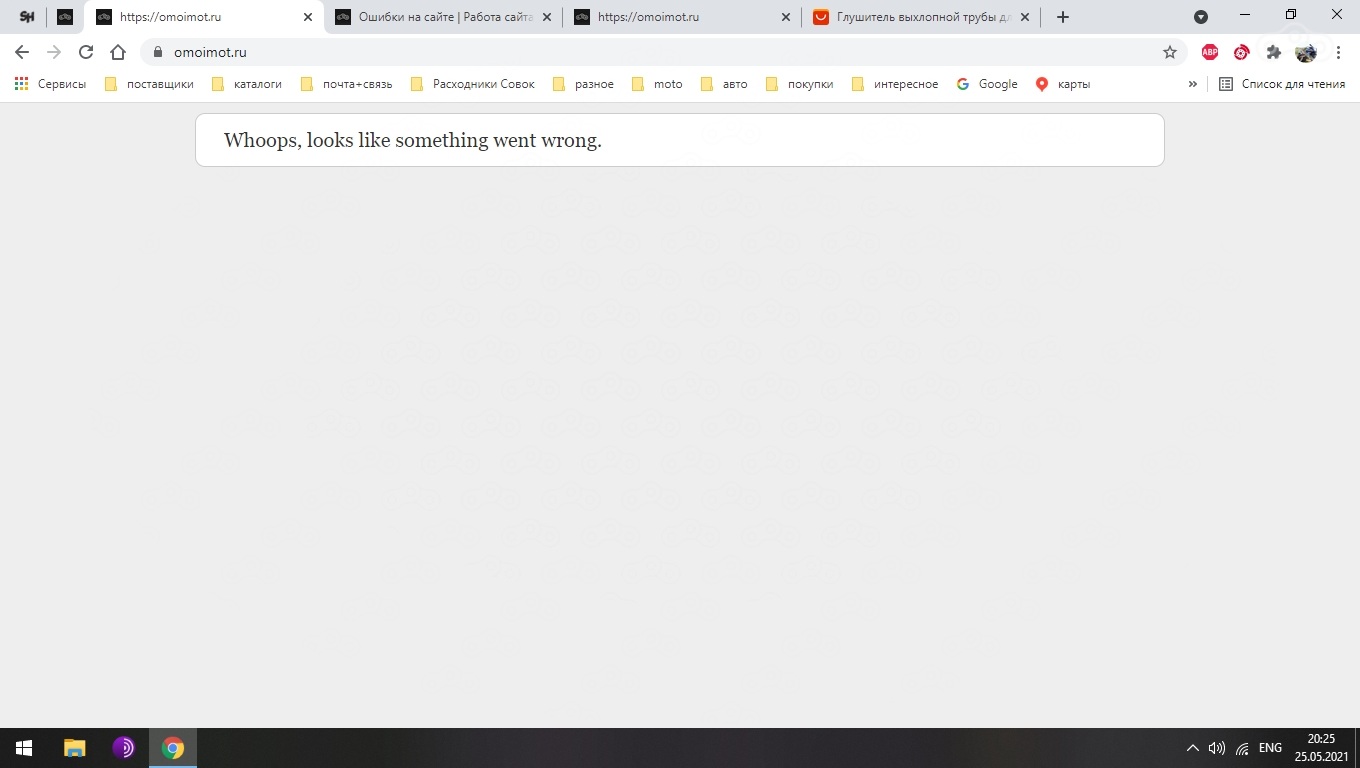Open the tab search dropdown
The height and width of the screenshot is (768, 1360).
click(1201, 17)
